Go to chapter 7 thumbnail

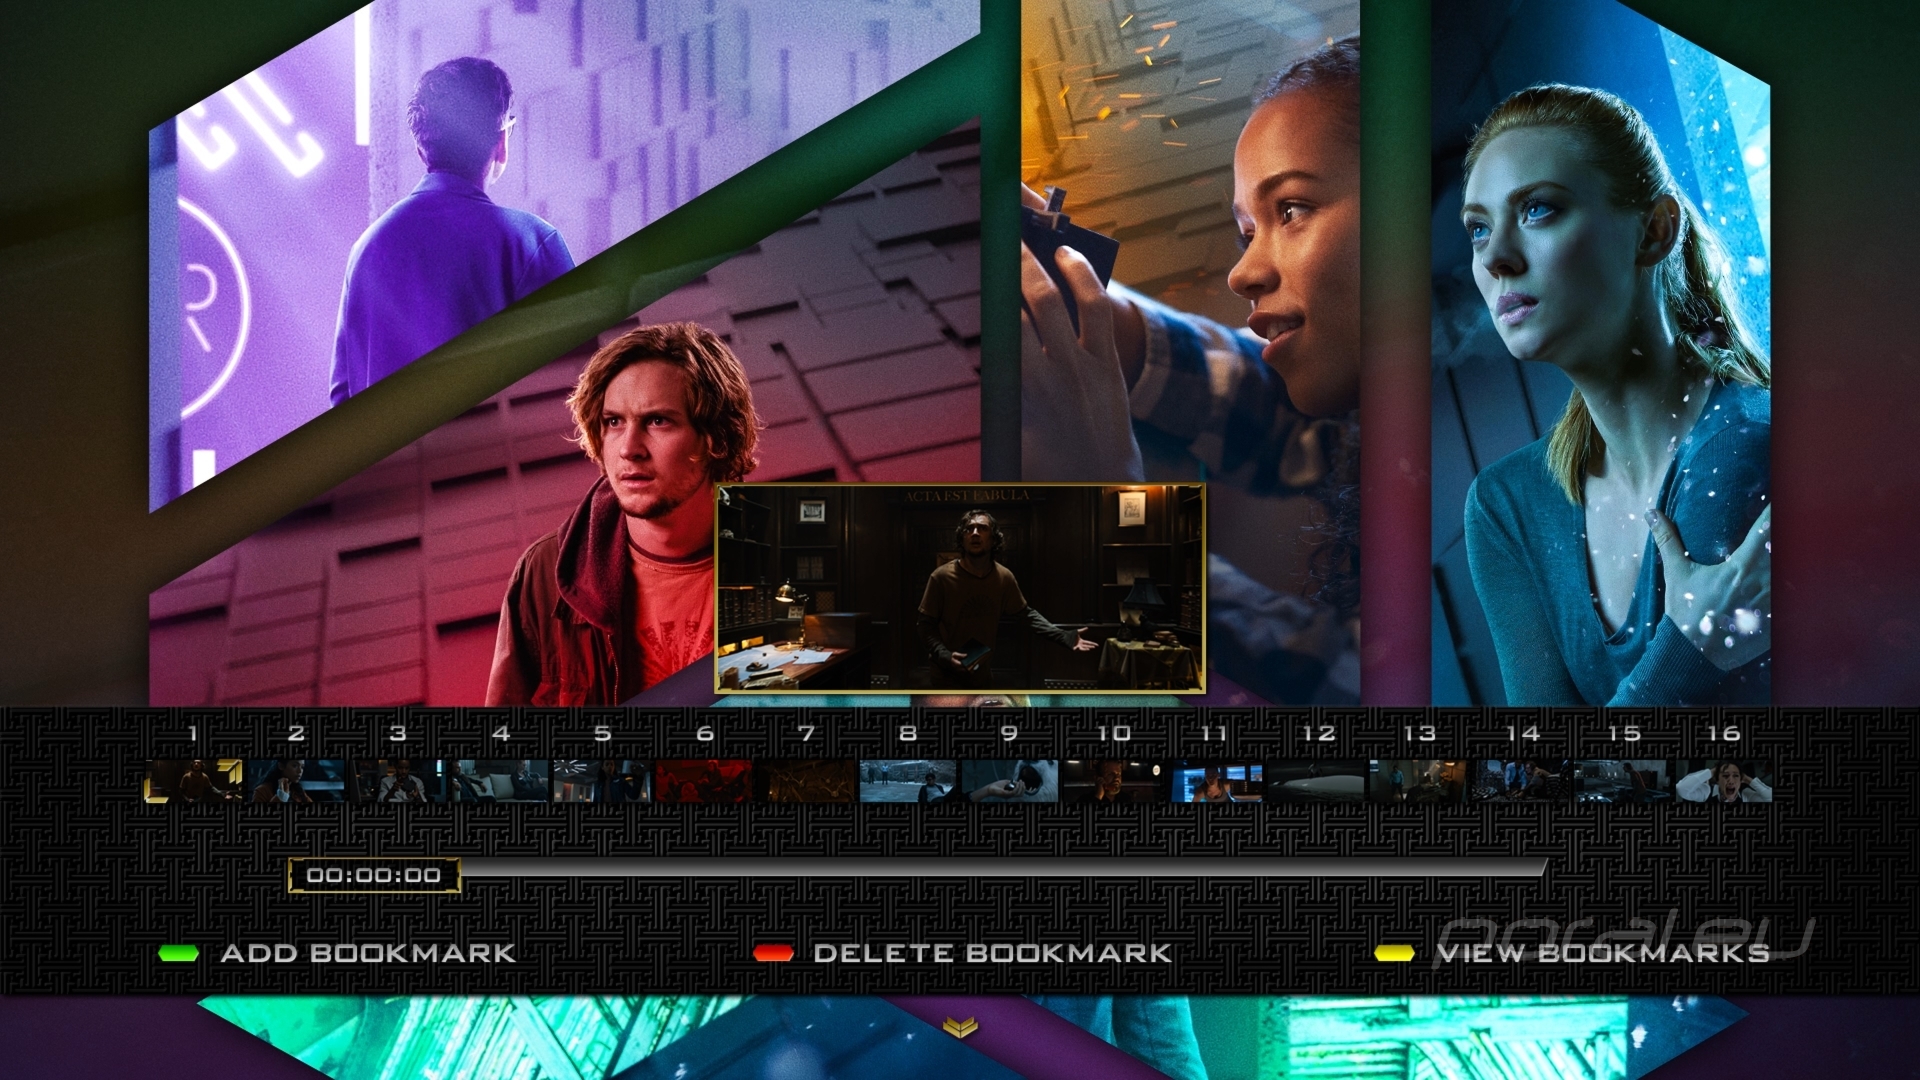pos(806,781)
